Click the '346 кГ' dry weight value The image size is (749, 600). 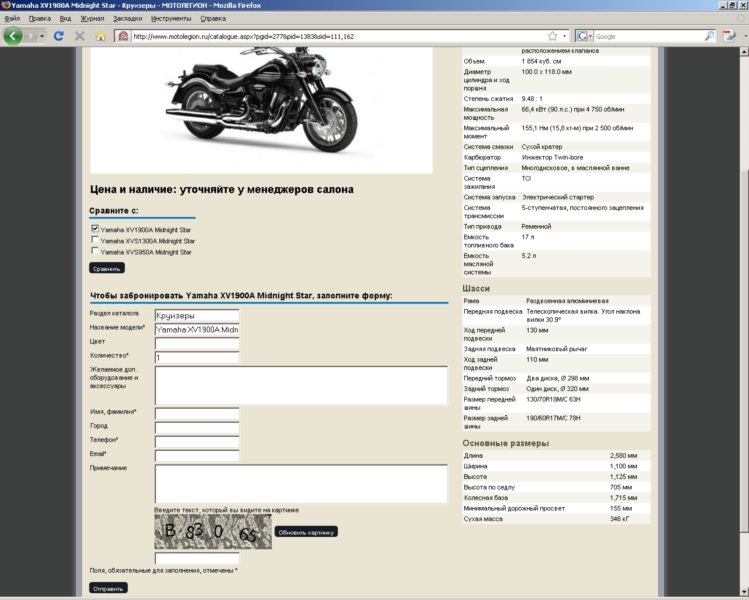click(619, 519)
